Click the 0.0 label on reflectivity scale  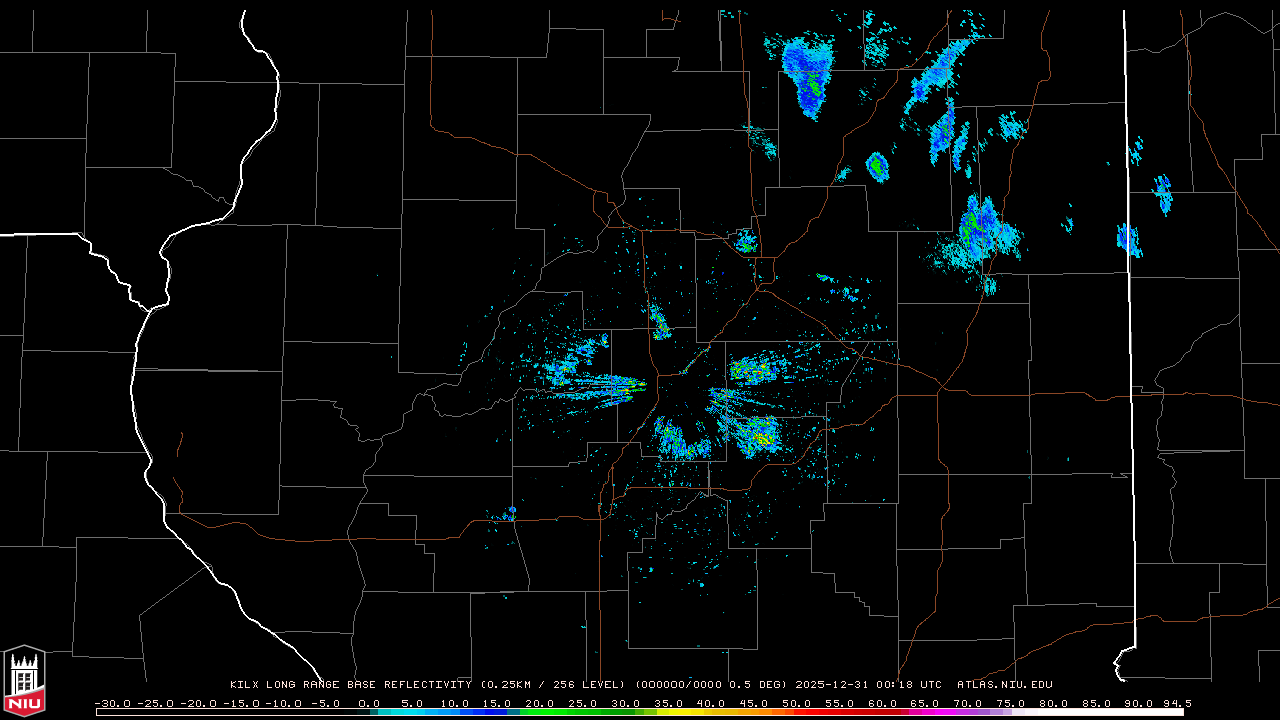(369, 703)
